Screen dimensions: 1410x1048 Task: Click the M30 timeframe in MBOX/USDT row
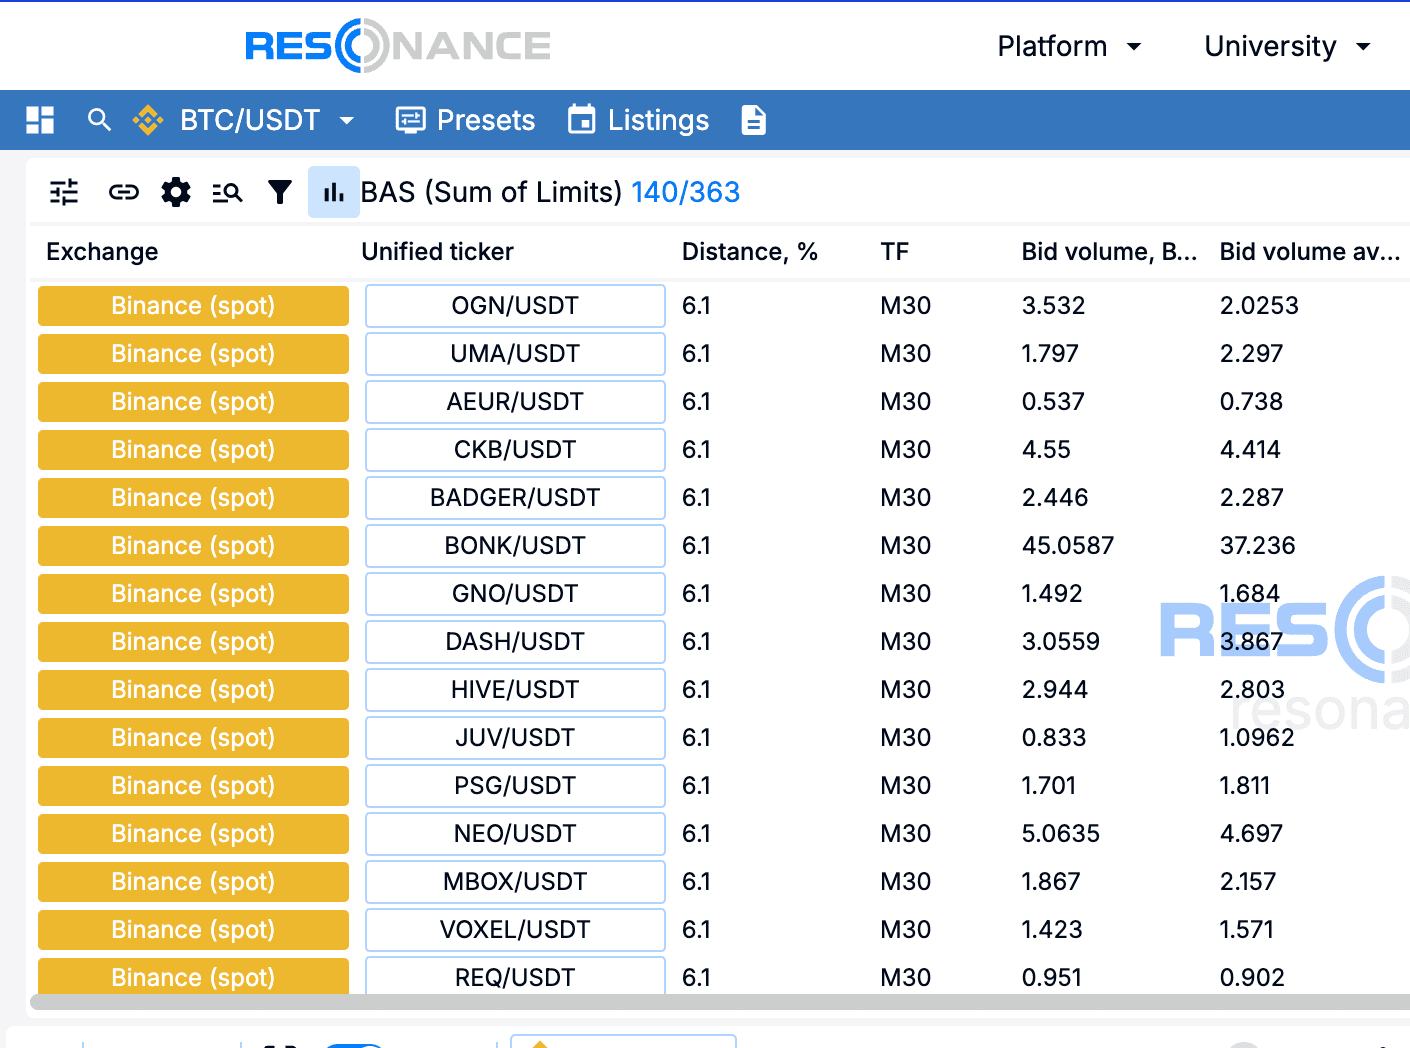[x=906, y=882]
